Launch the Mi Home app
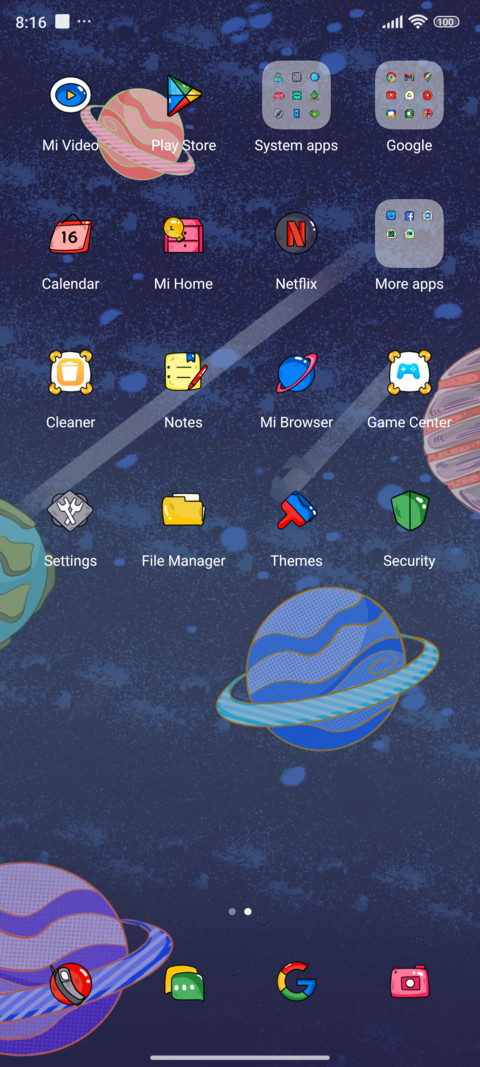Screen dimensions: 480x1067 (x=183, y=234)
